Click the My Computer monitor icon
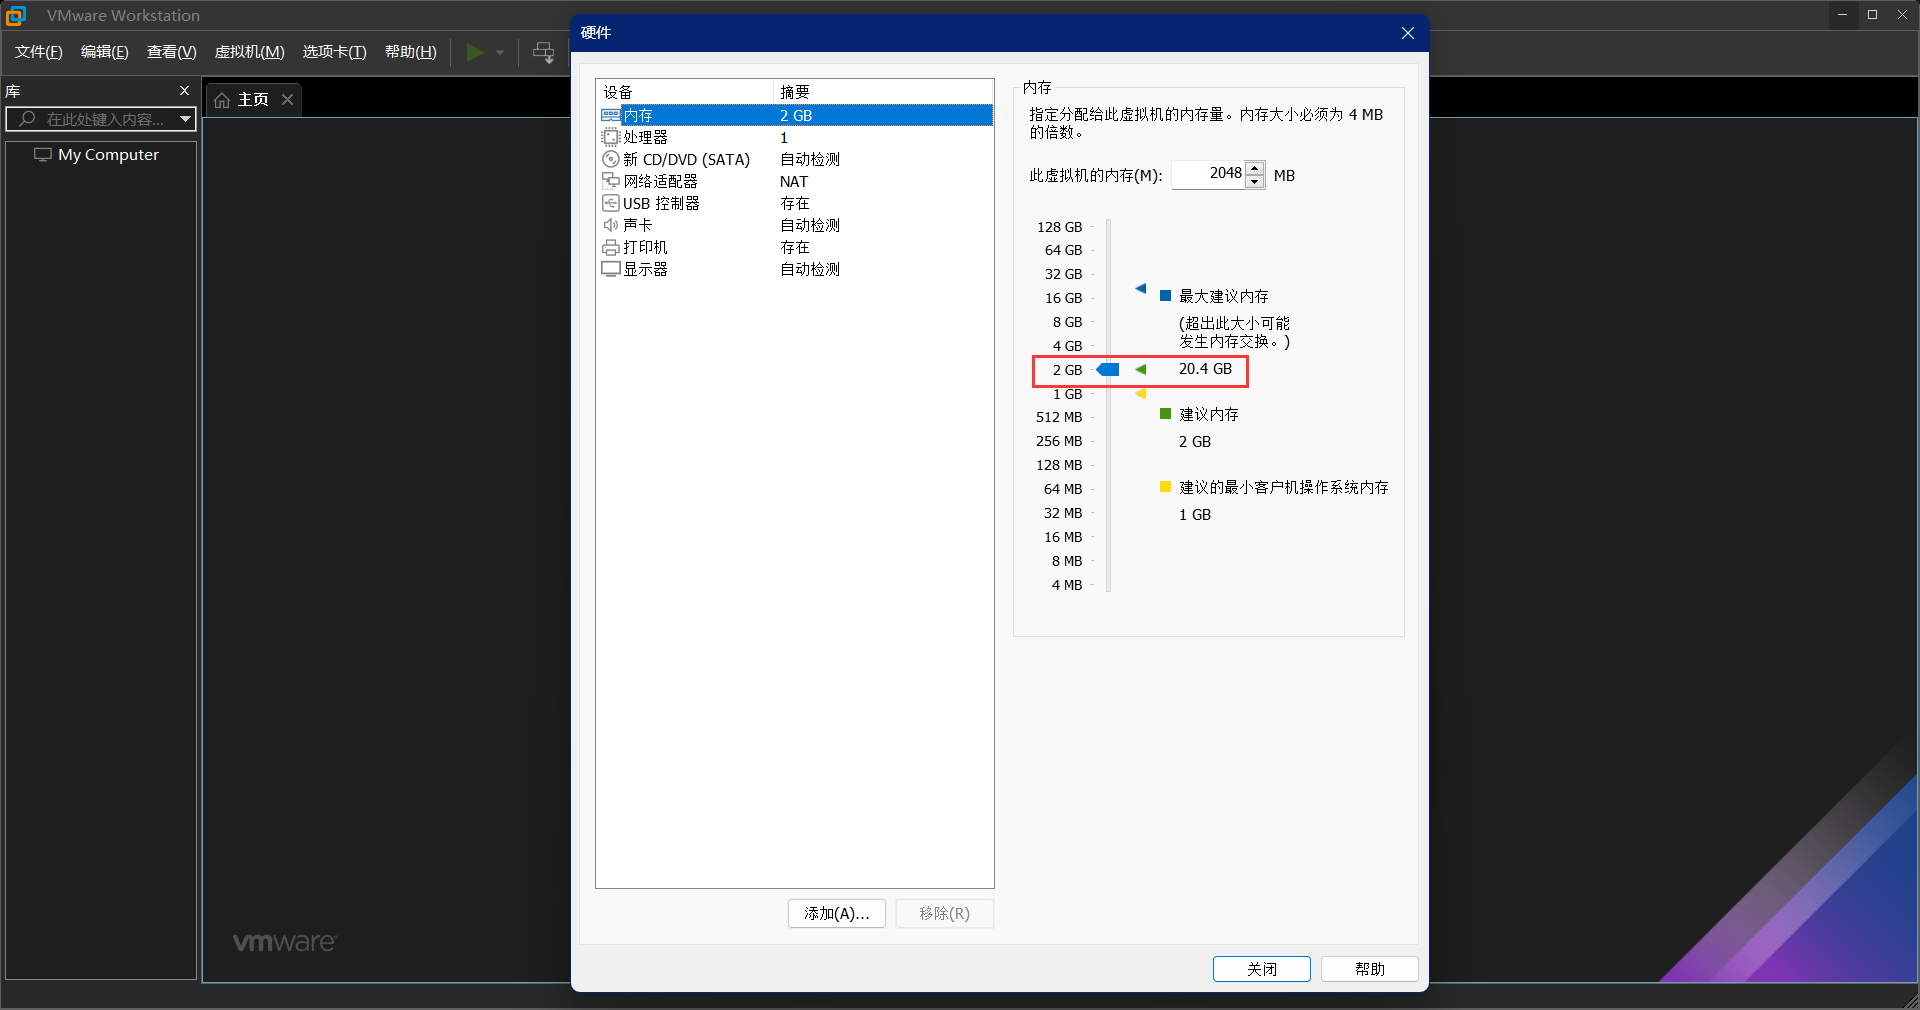1920x1010 pixels. click(43, 155)
